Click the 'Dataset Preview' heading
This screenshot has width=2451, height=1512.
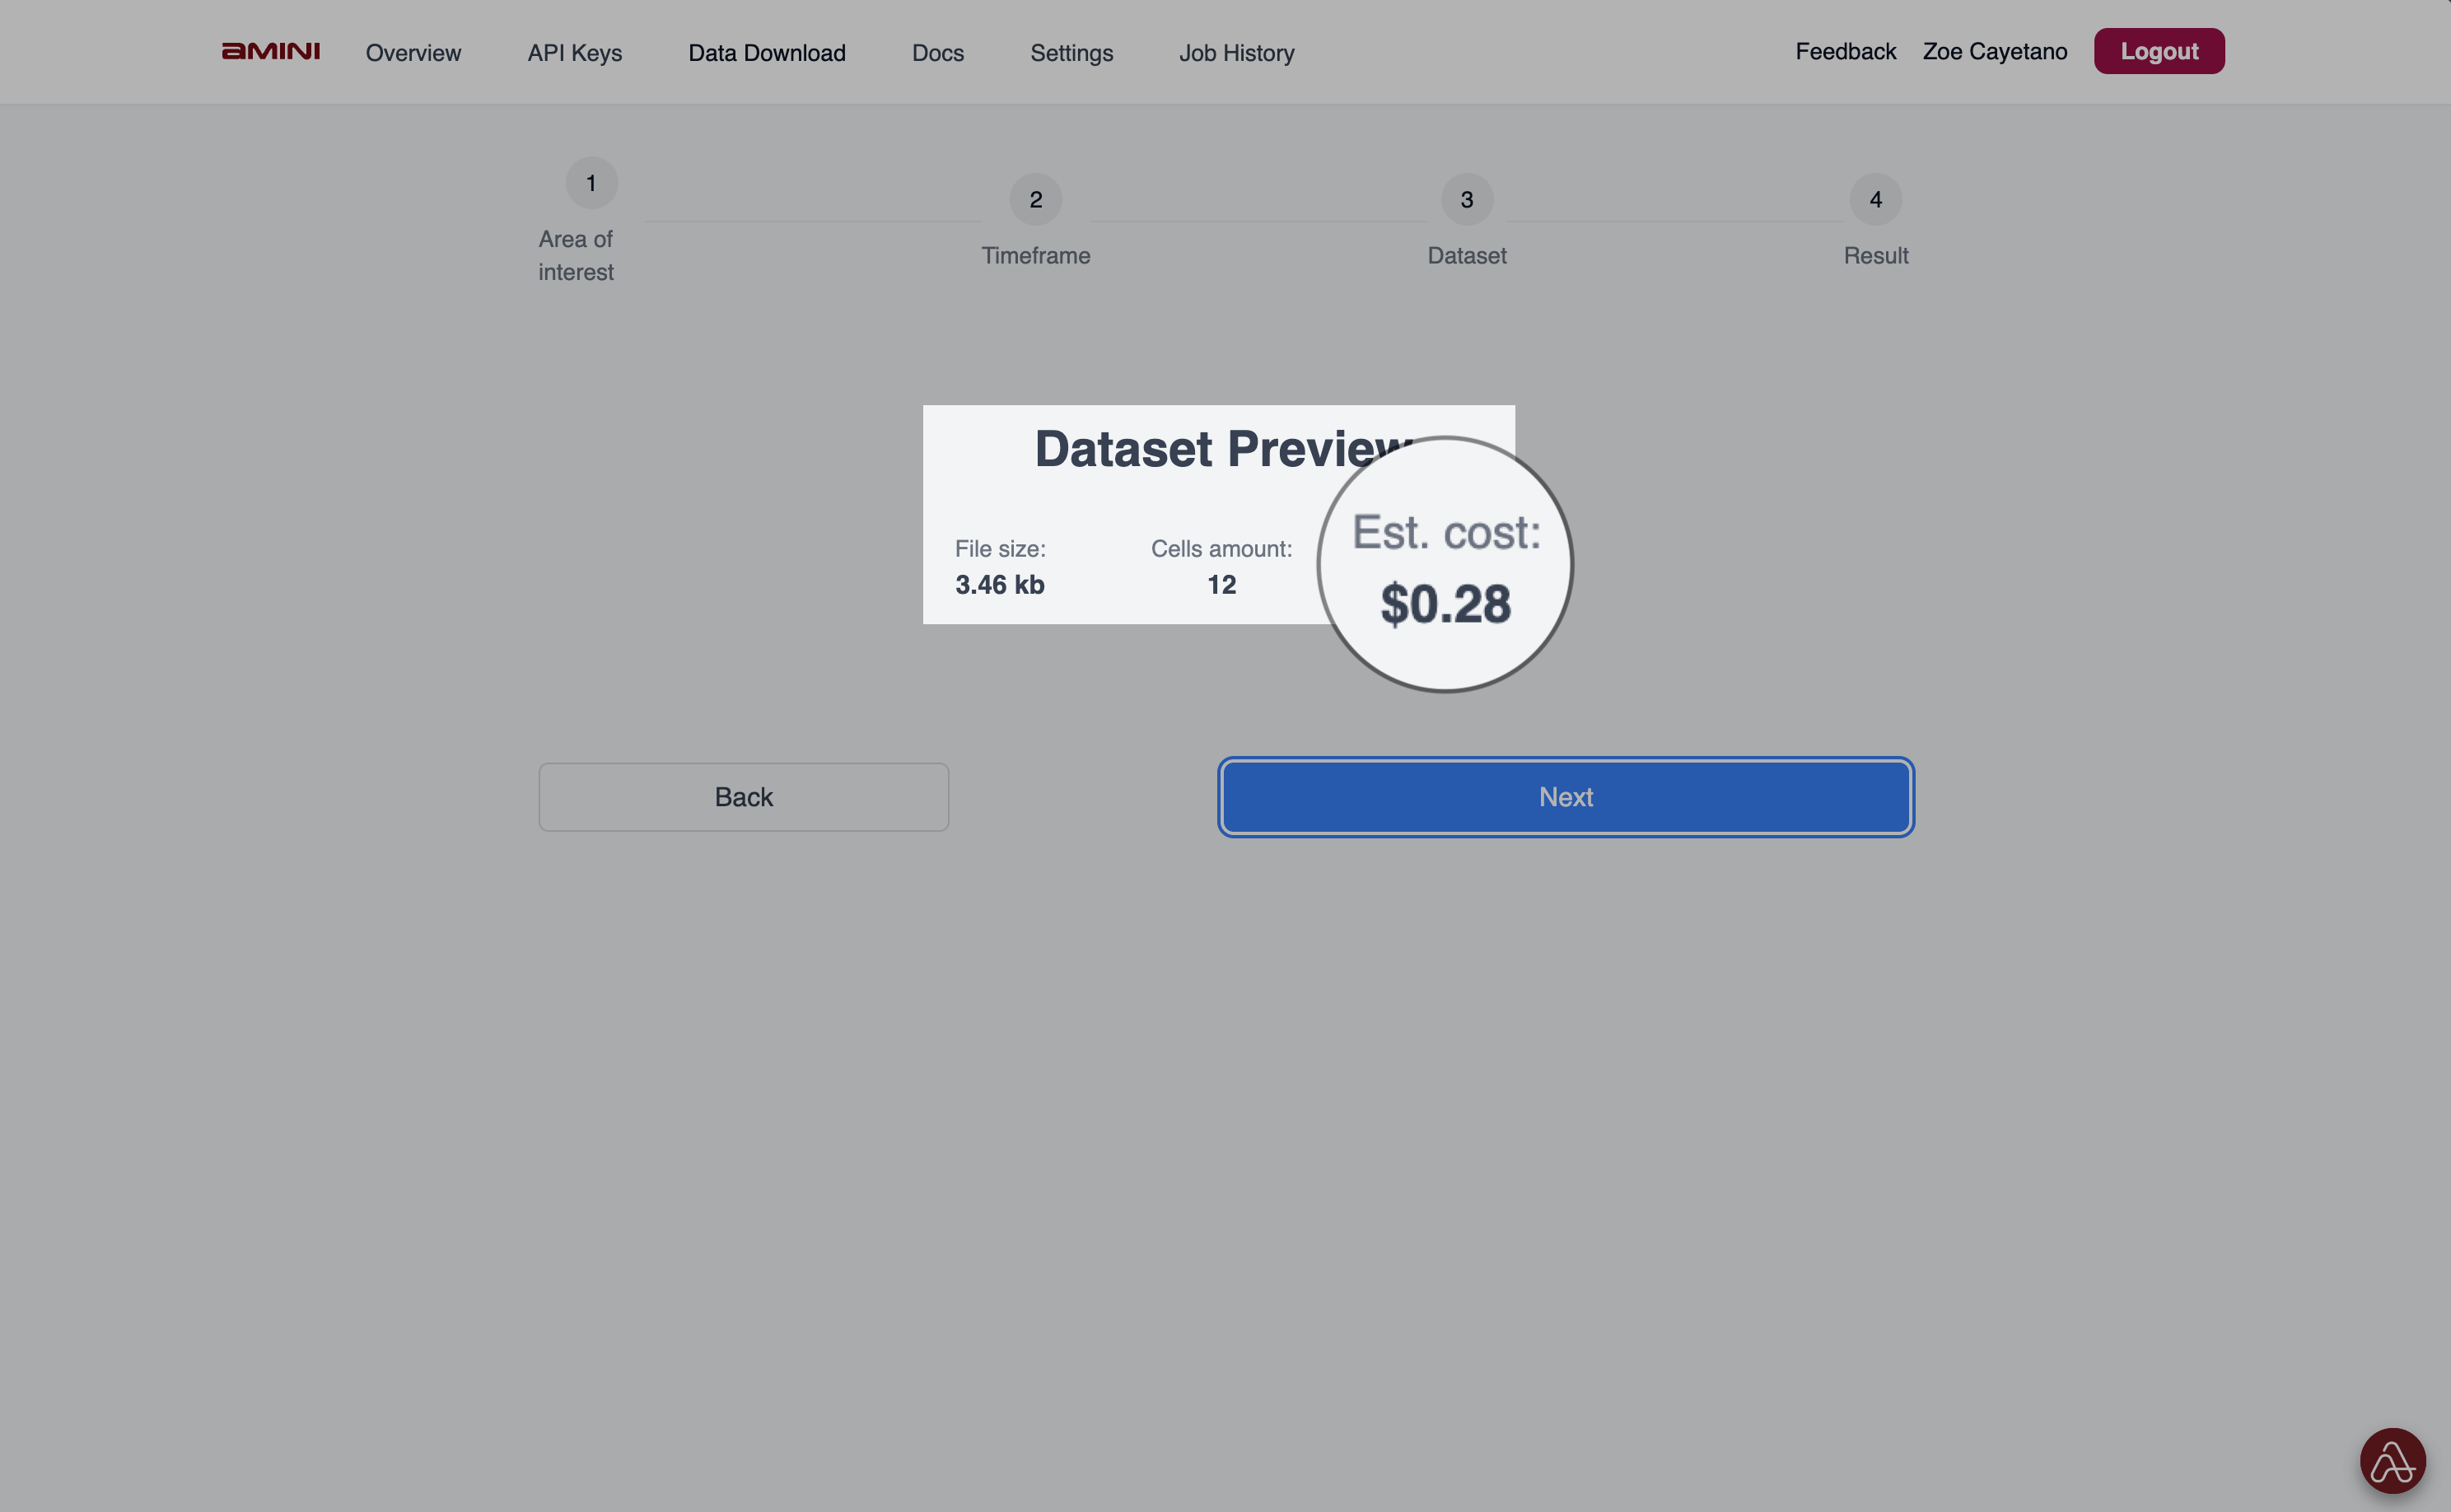click(1222, 448)
